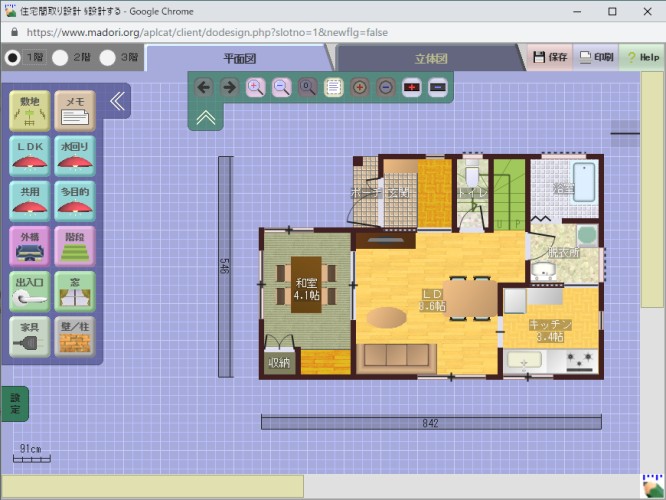Viewport: 666px width, 500px height.
Task: Zoom out with the minus magnifier
Action: pos(282,87)
